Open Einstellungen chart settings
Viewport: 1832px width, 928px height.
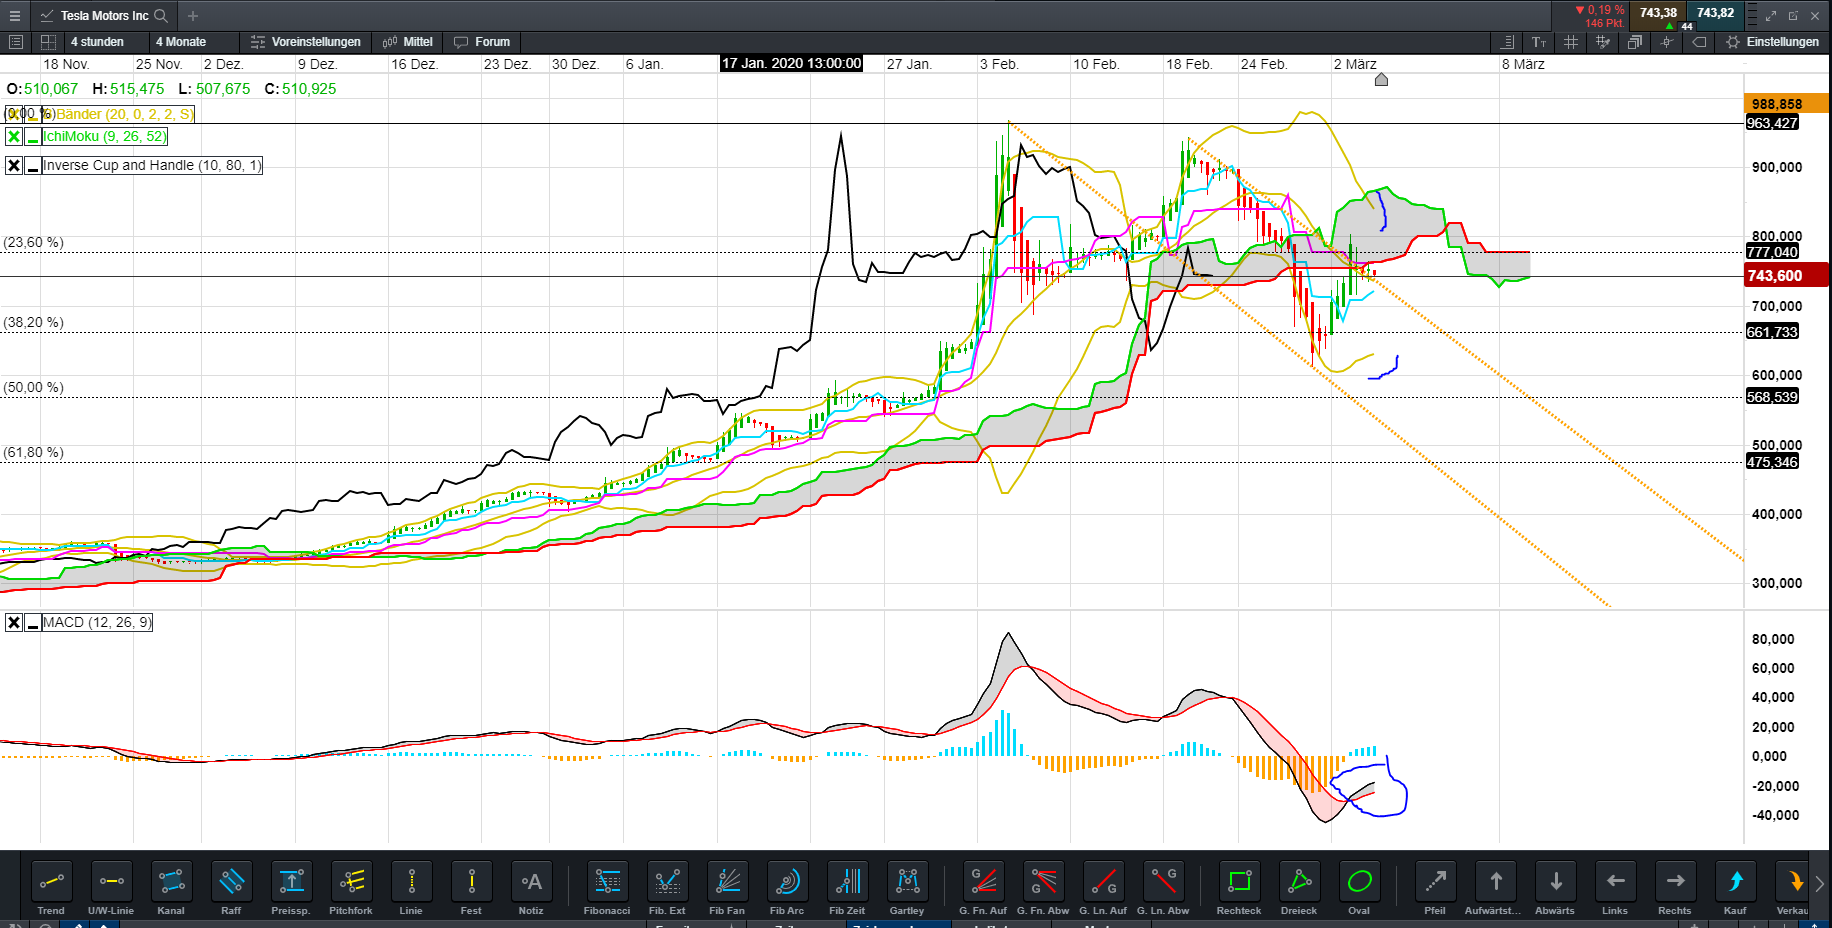(x=1773, y=42)
